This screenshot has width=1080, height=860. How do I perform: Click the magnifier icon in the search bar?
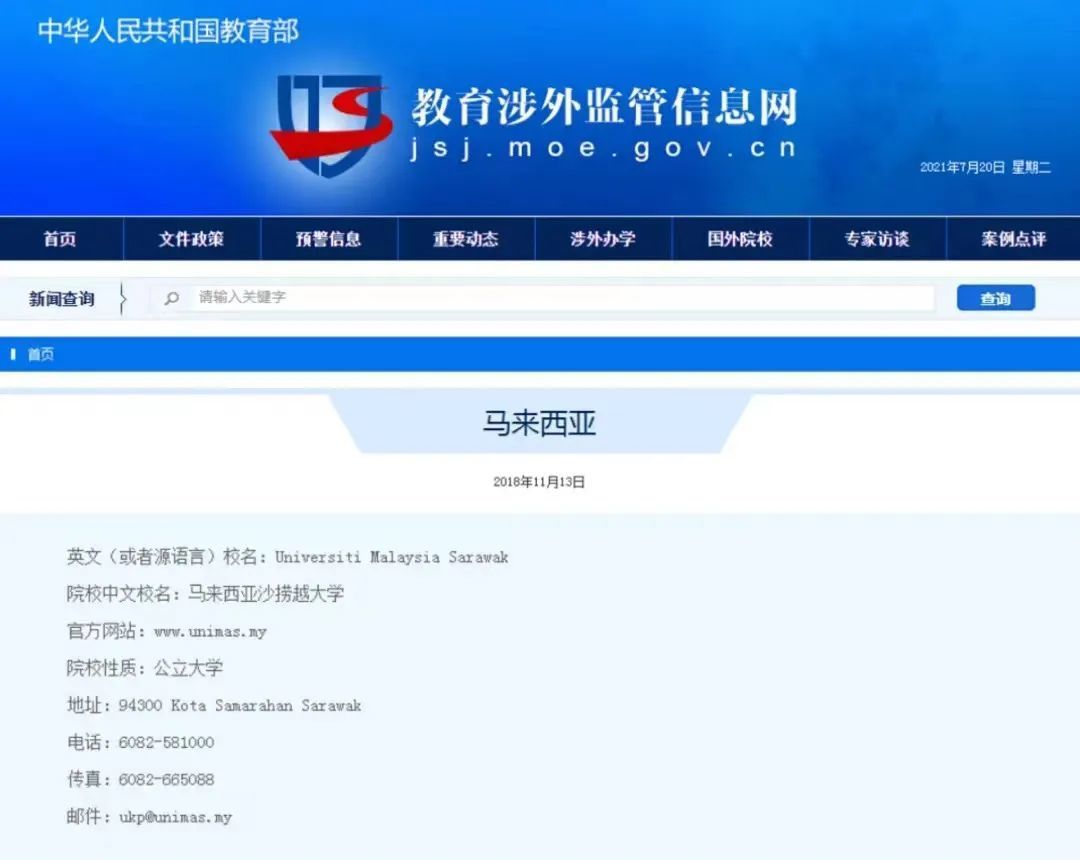coord(172,298)
